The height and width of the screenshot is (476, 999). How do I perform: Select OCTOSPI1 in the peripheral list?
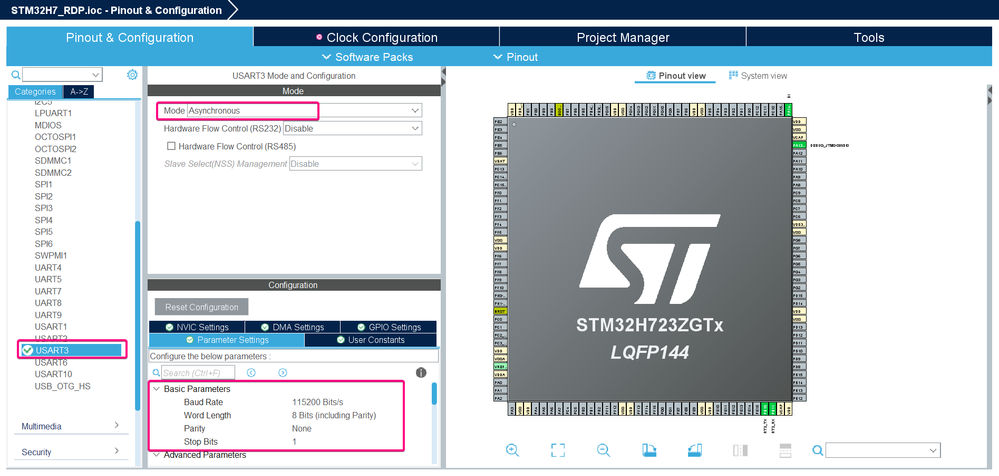point(55,136)
